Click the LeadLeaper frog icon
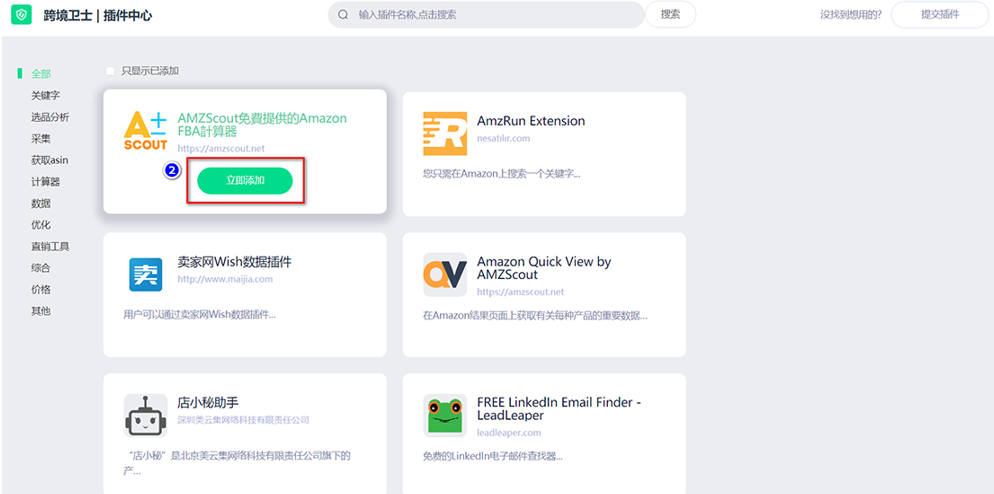The width and height of the screenshot is (994, 494). [445, 415]
